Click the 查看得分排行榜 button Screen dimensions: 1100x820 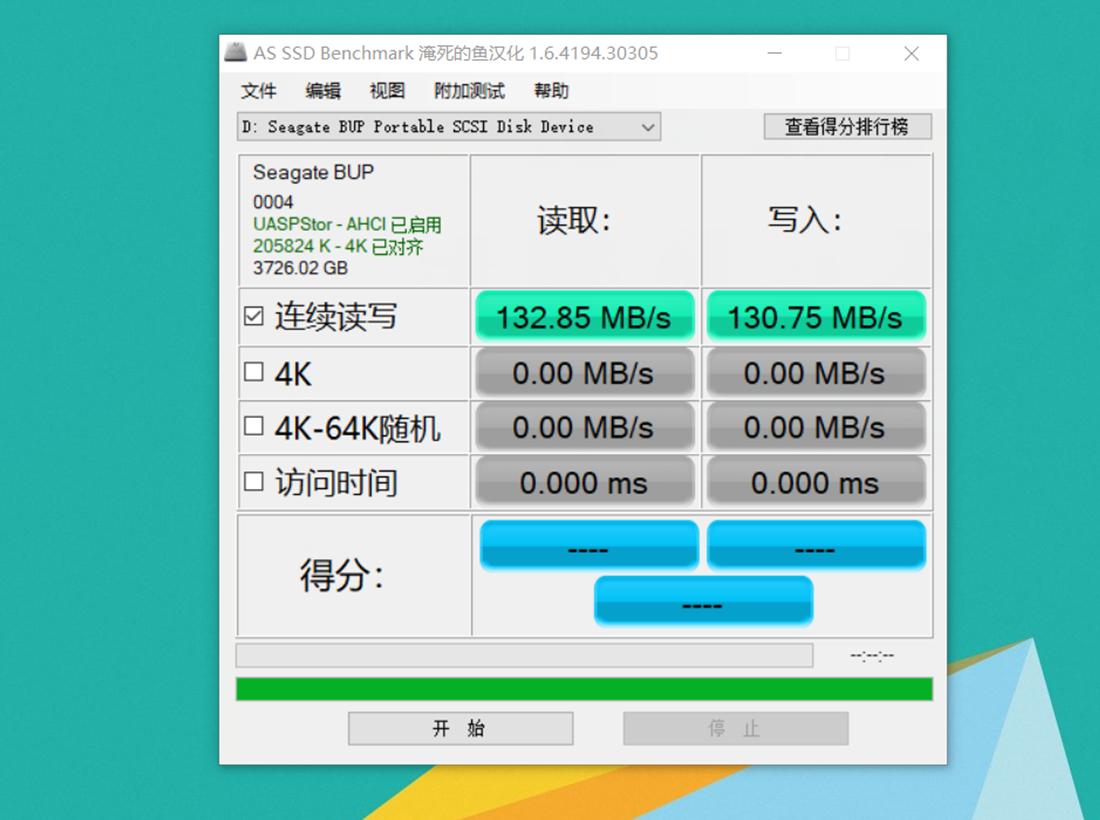pyautogui.click(x=846, y=126)
